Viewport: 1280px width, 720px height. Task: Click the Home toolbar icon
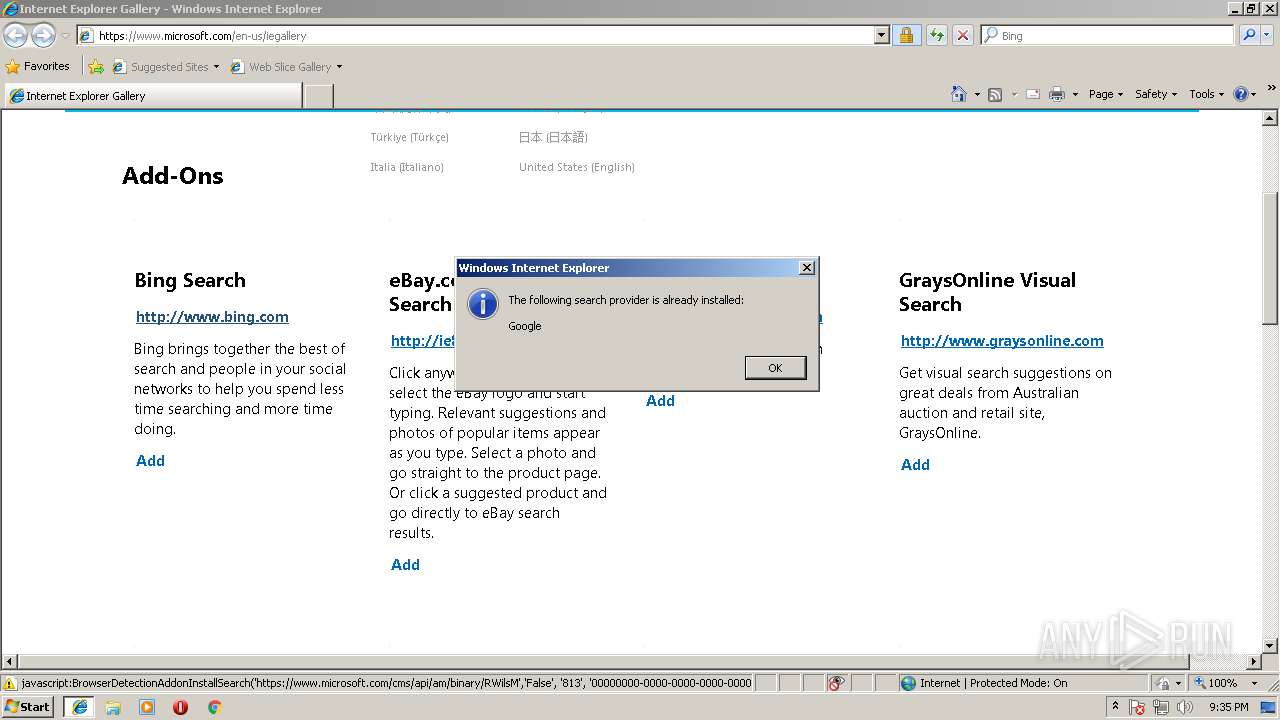pyautogui.click(x=959, y=94)
